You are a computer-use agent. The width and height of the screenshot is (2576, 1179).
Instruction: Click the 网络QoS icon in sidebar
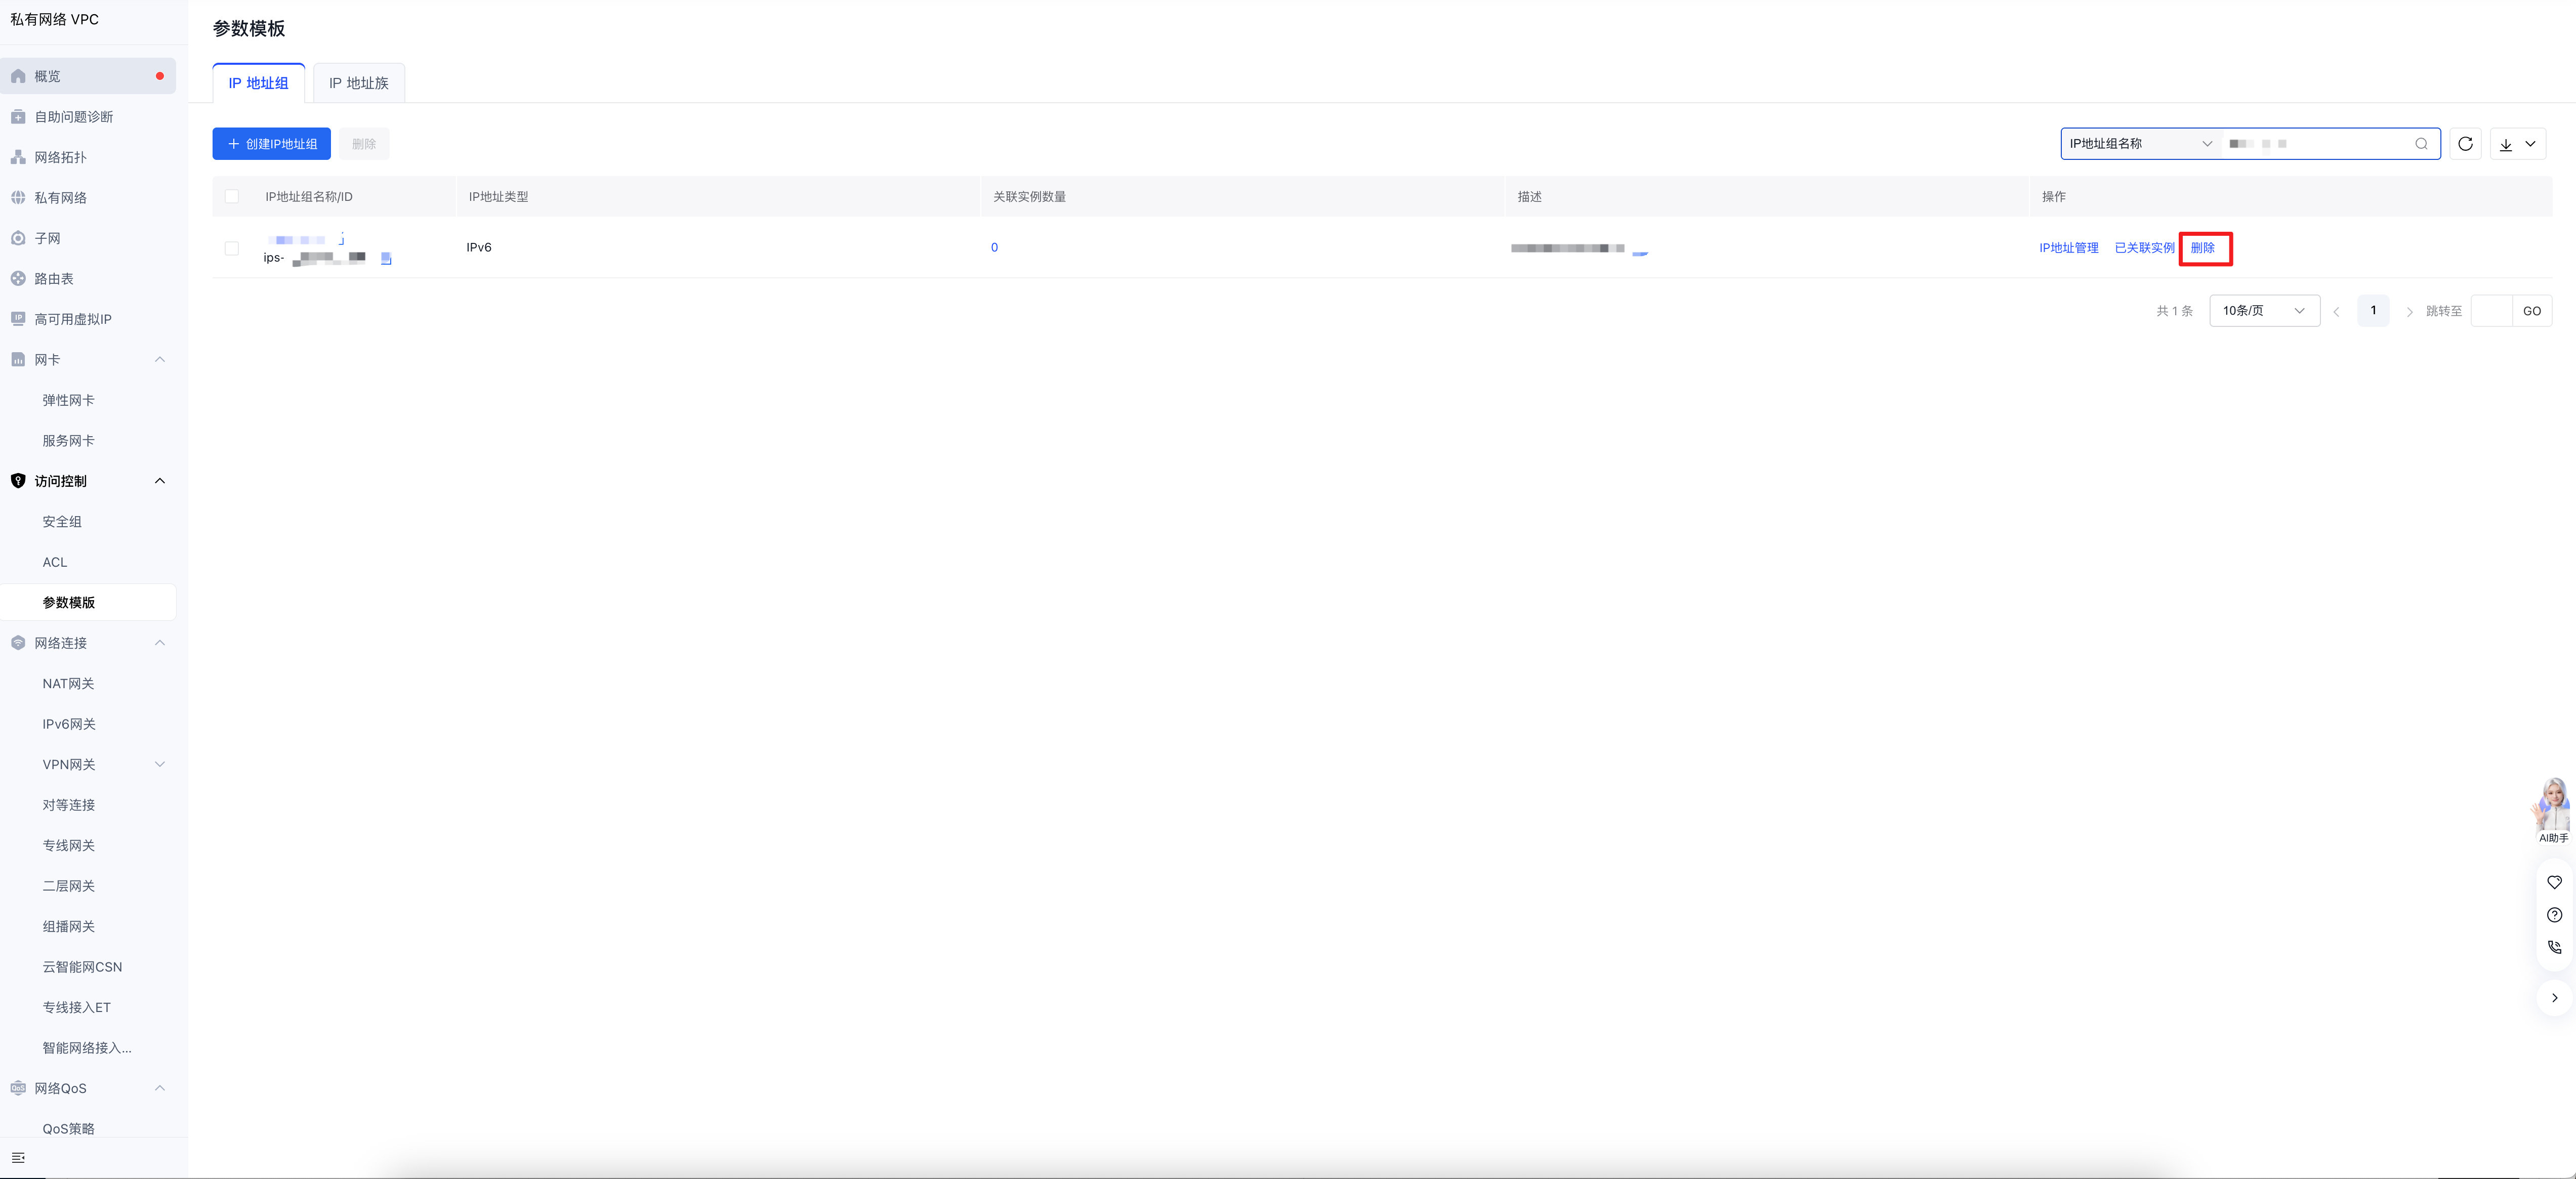coord(18,1088)
